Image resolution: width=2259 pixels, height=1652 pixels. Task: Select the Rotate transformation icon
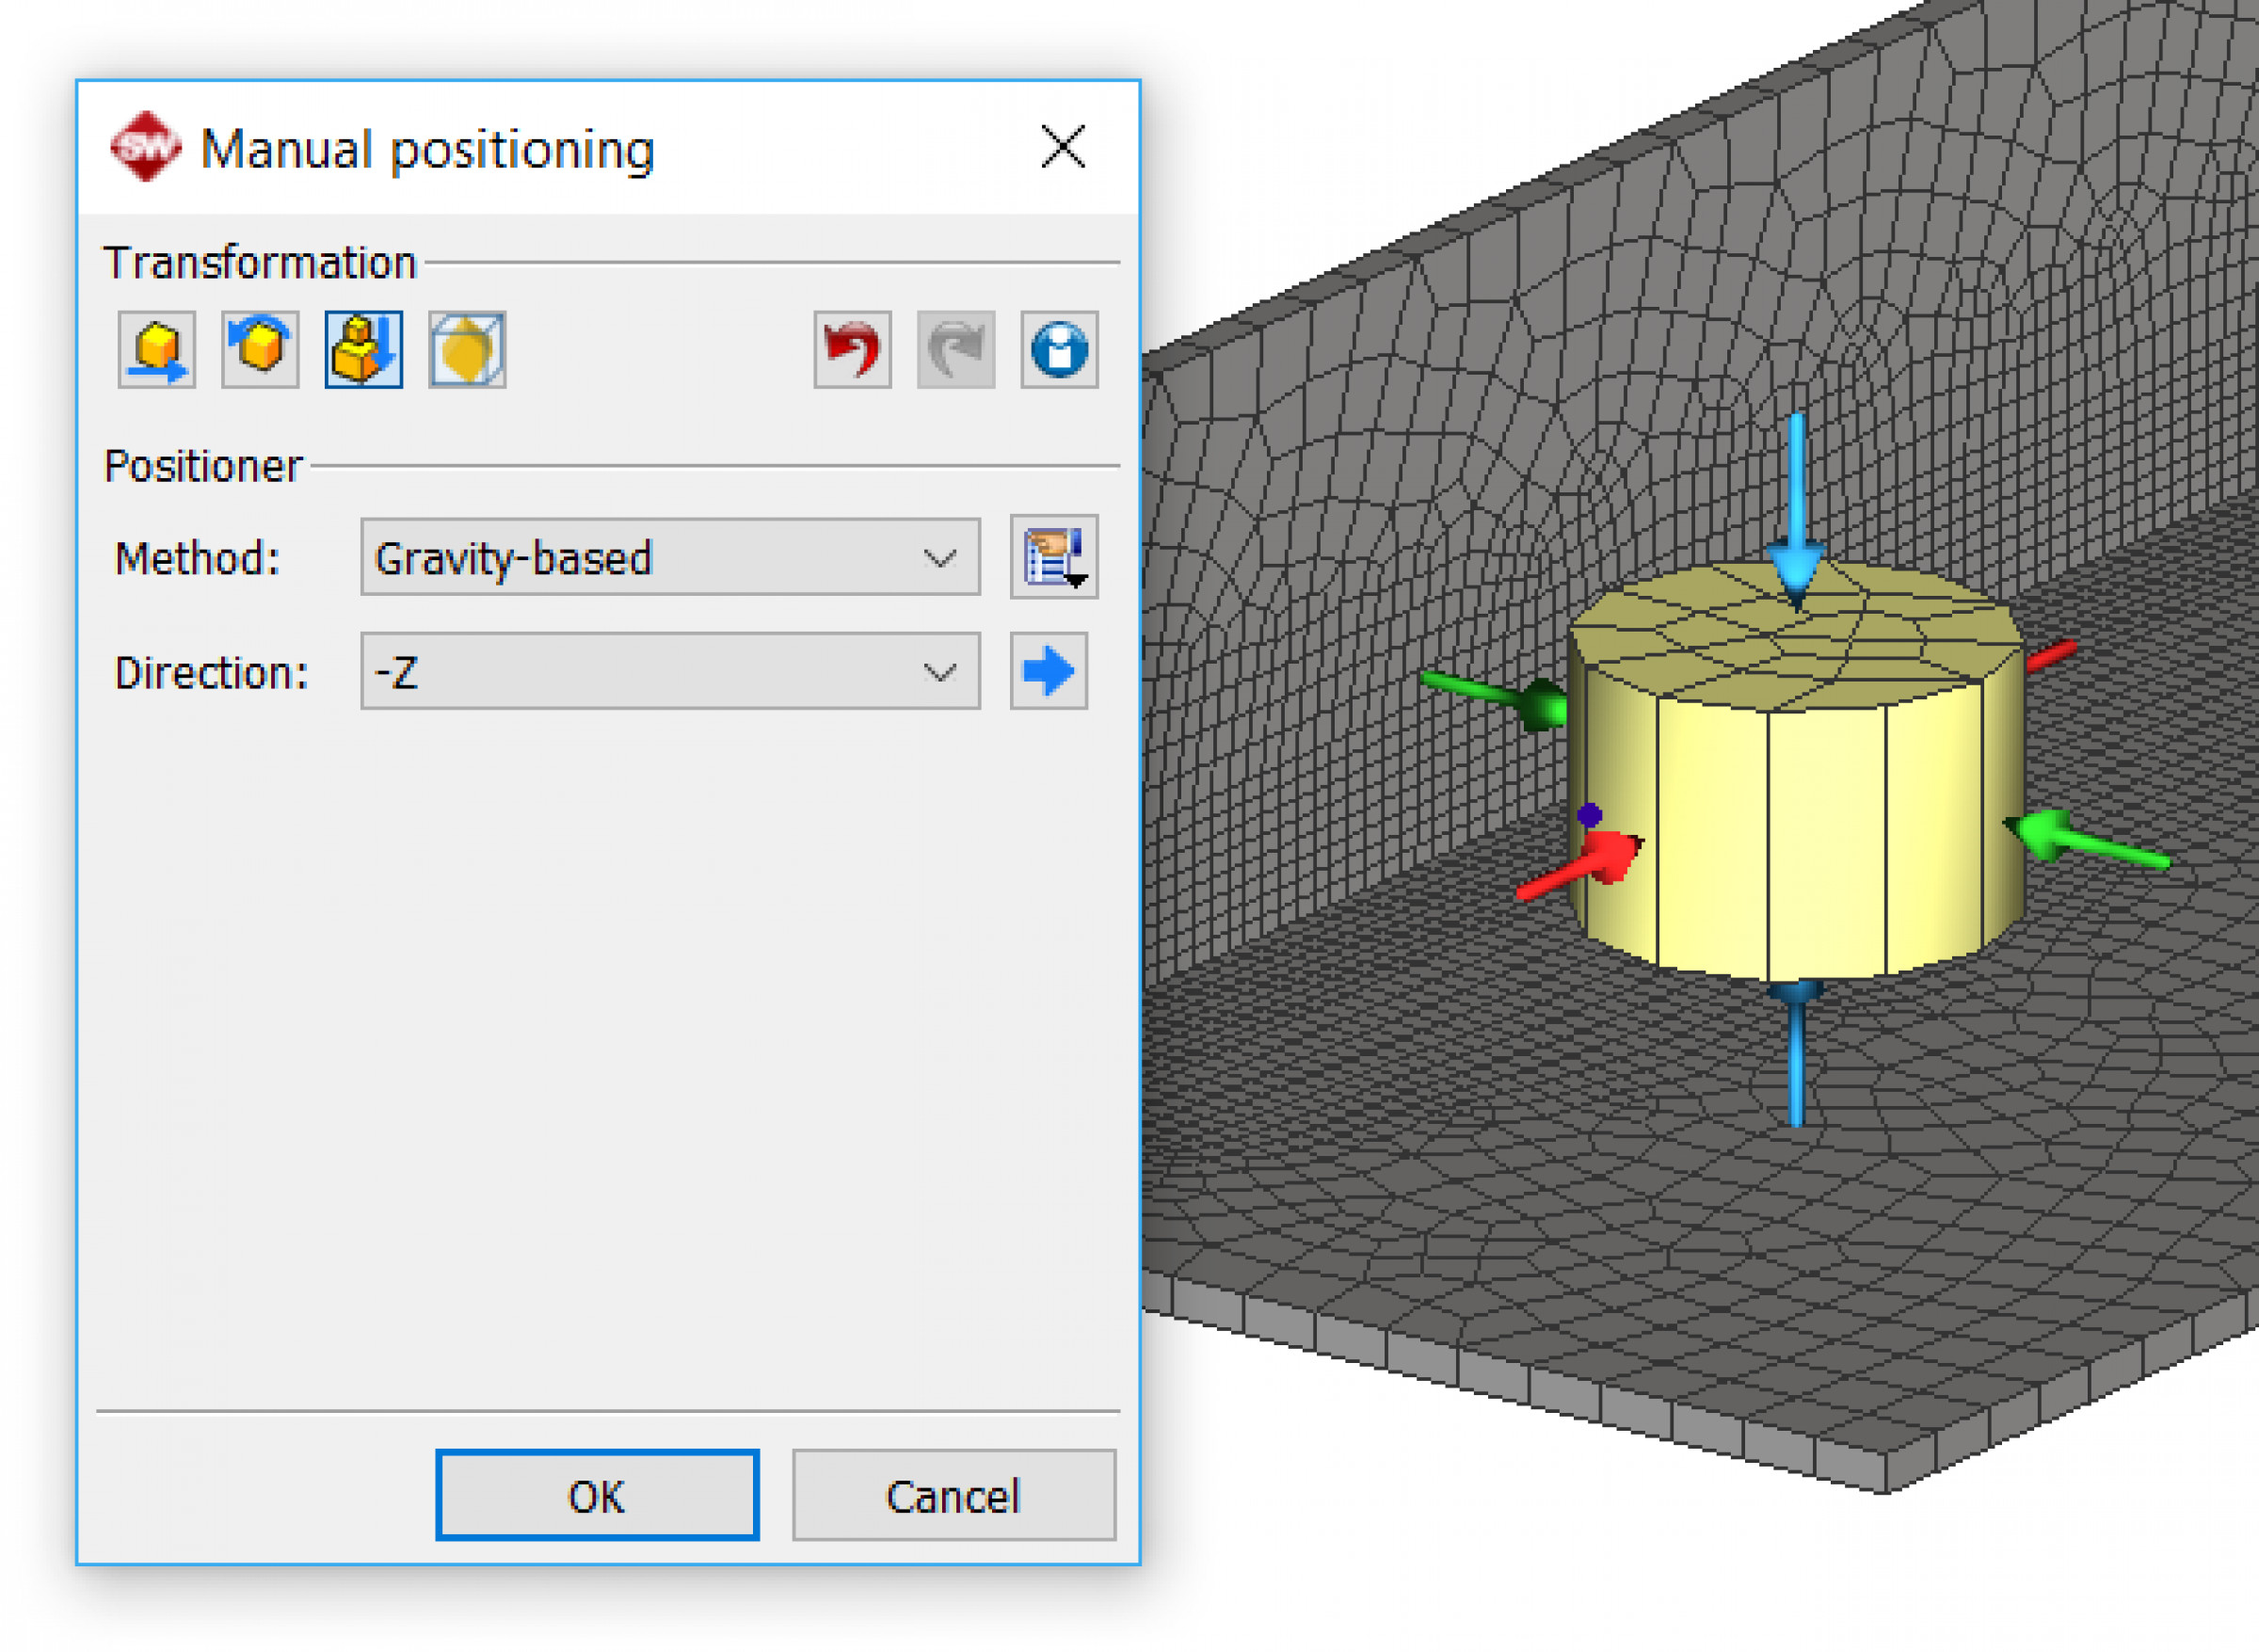point(260,350)
